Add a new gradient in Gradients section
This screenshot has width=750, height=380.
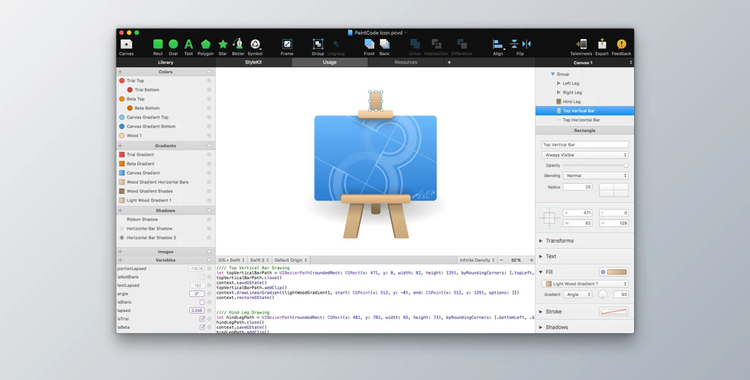(x=120, y=145)
